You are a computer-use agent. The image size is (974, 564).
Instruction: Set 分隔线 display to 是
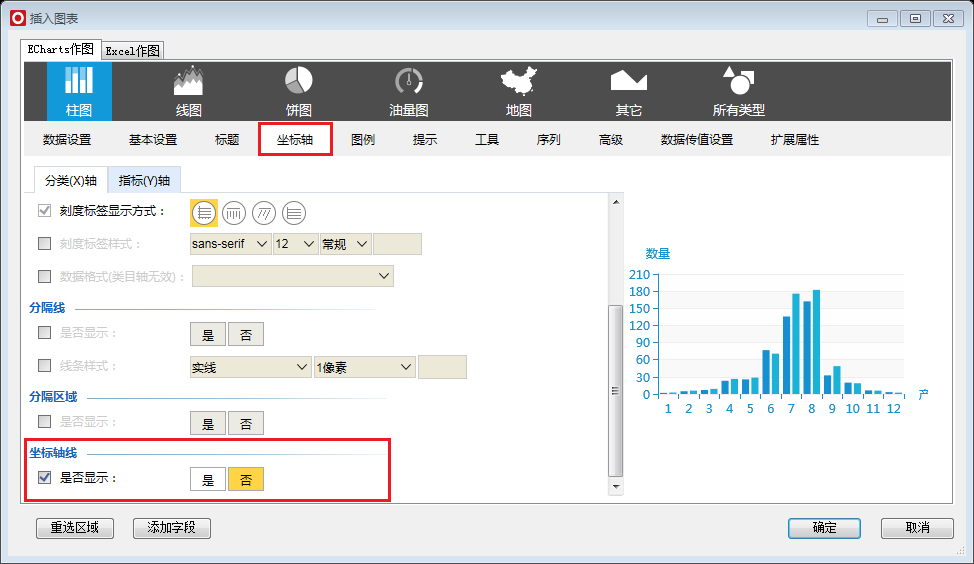[207, 334]
